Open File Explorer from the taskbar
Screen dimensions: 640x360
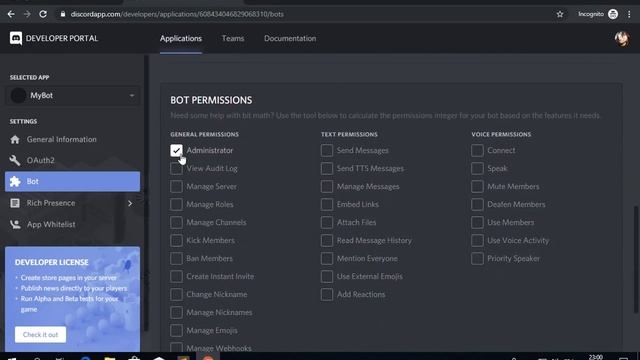pyautogui.click(x=109, y=358)
